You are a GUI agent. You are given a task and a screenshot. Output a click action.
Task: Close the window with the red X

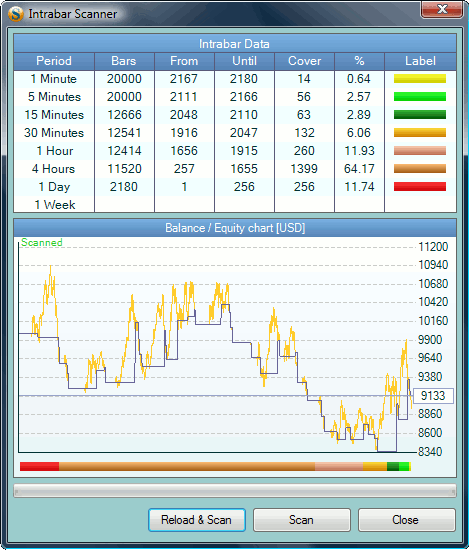click(x=442, y=9)
